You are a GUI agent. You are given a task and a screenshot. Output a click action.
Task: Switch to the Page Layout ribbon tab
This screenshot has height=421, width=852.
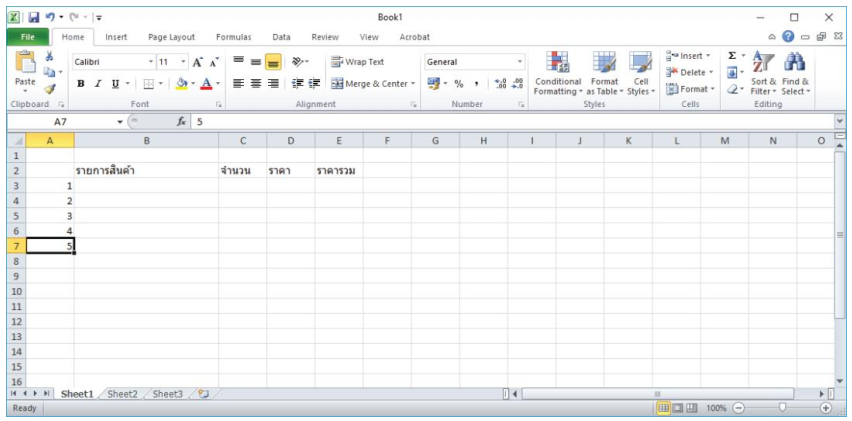[x=171, y=37]
